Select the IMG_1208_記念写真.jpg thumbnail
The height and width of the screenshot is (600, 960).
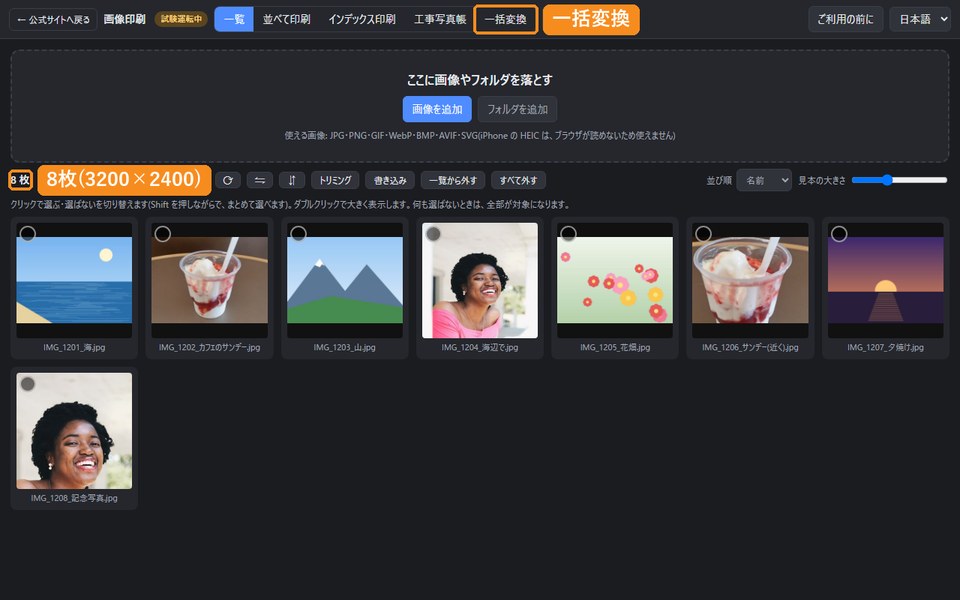point(74,438)
